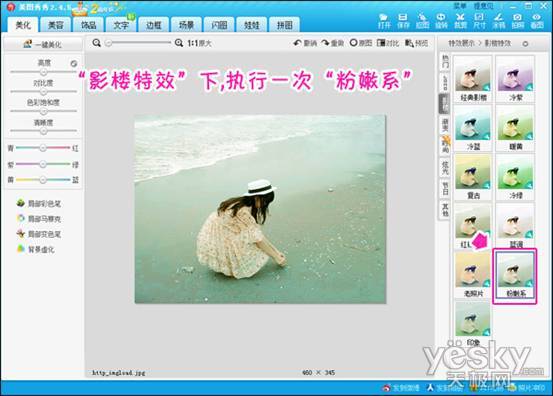553x396 pixels.
Task: Save the image via 保存 icon
Action: (x=403, y=21)
